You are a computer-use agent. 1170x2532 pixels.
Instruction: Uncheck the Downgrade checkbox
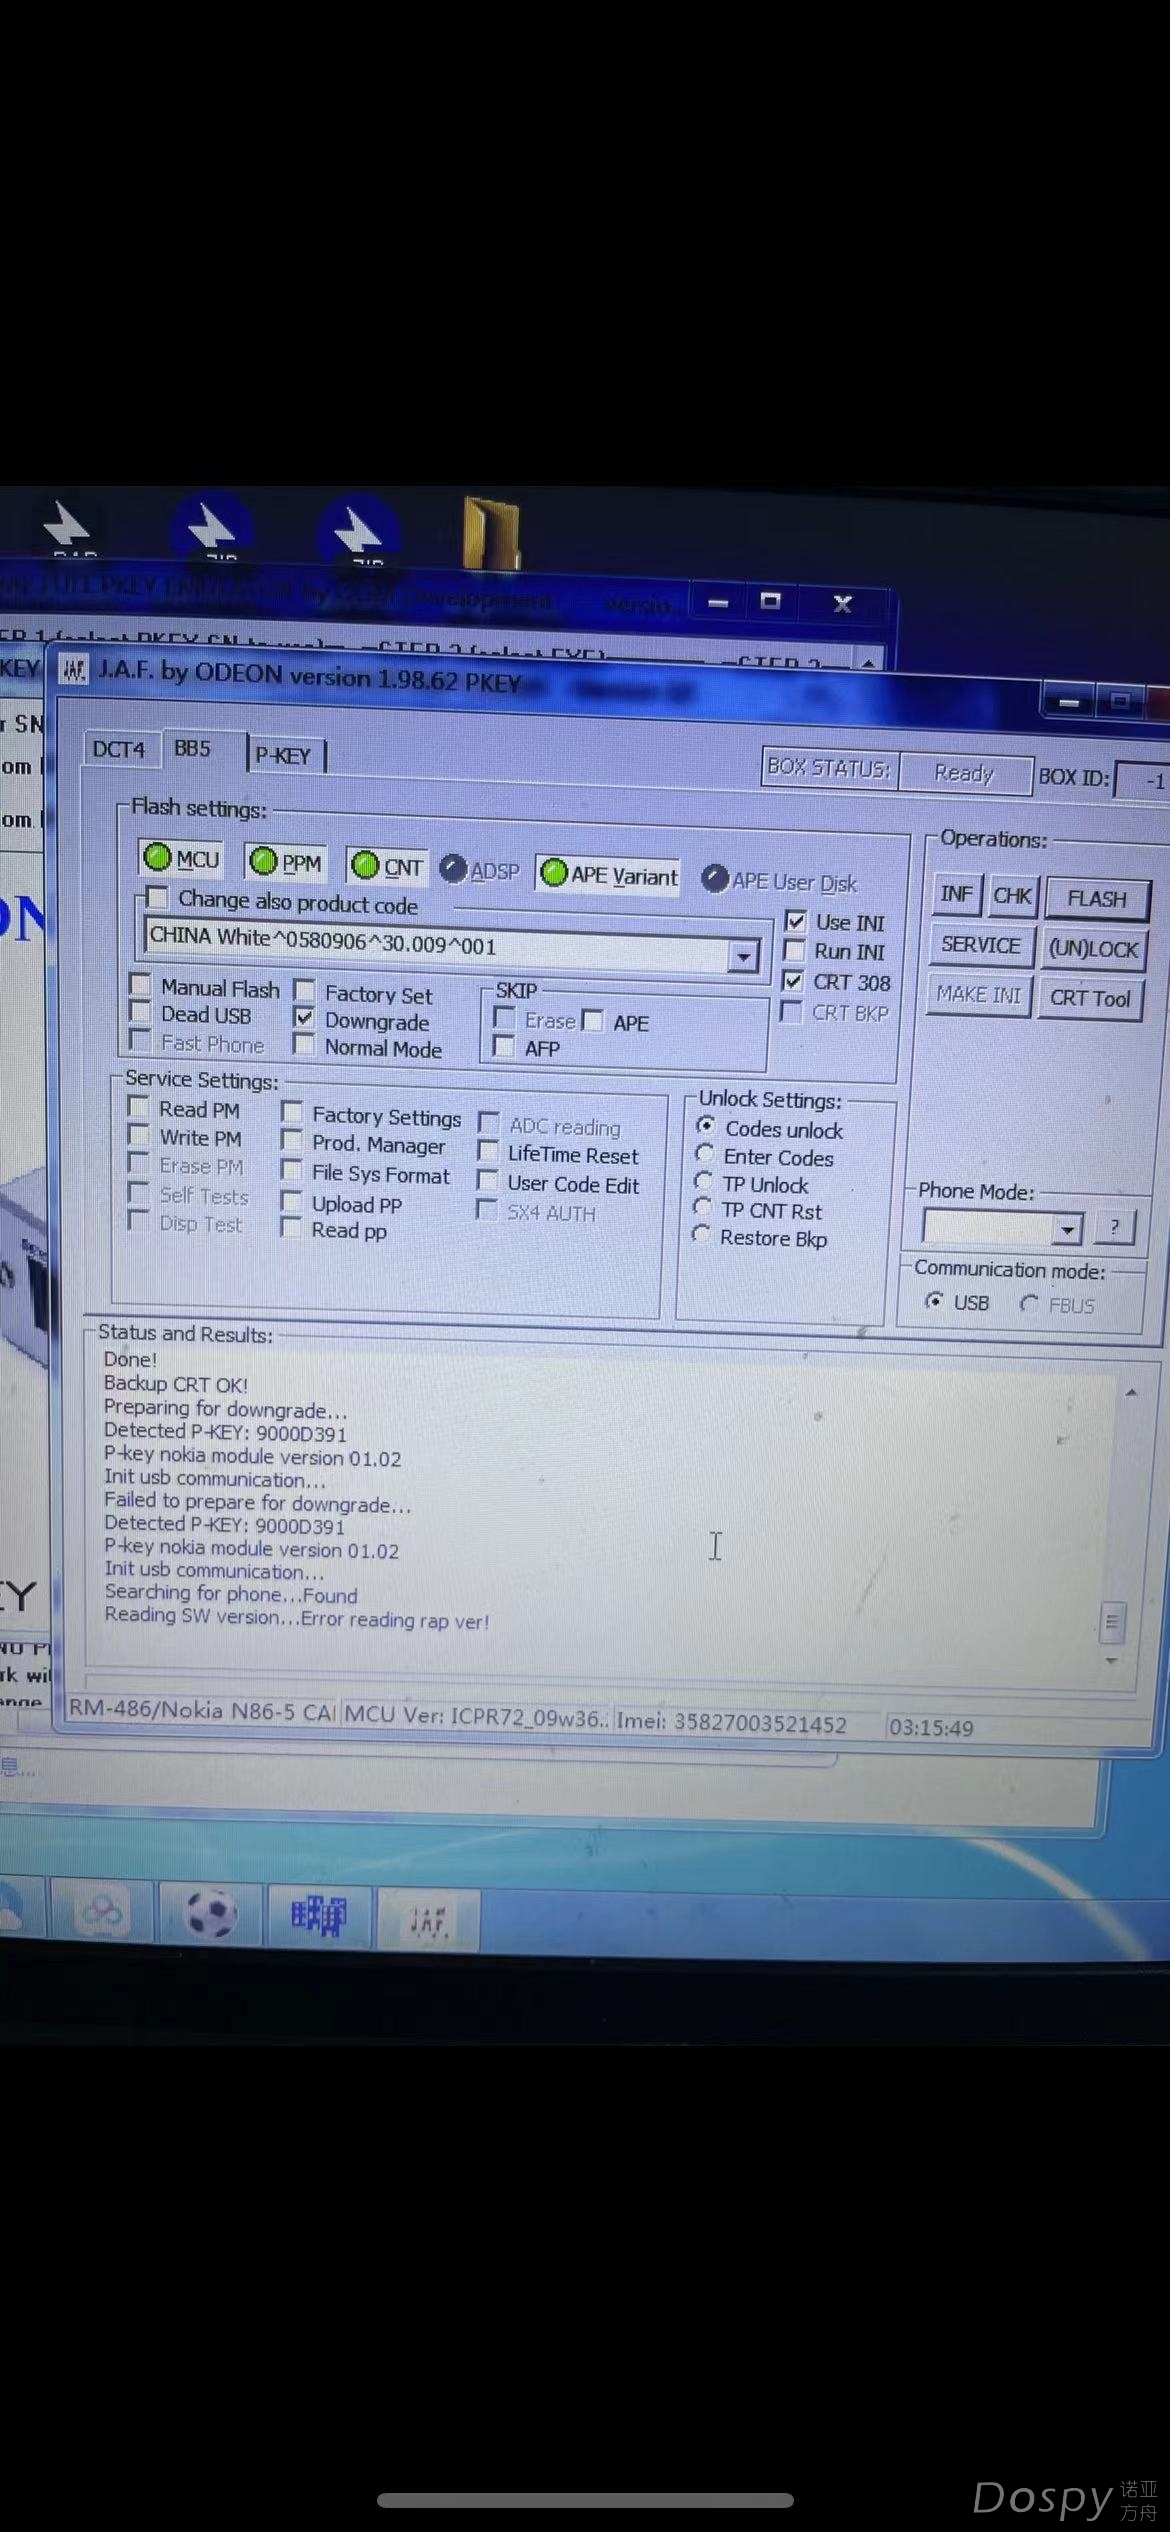coord(304,1019)
